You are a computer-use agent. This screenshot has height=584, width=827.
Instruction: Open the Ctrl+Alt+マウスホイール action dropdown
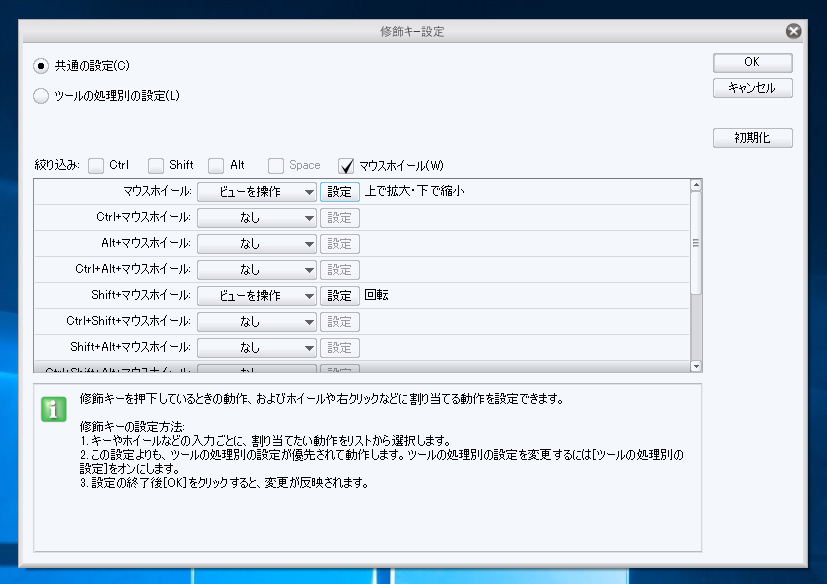[x=257, y=270]
